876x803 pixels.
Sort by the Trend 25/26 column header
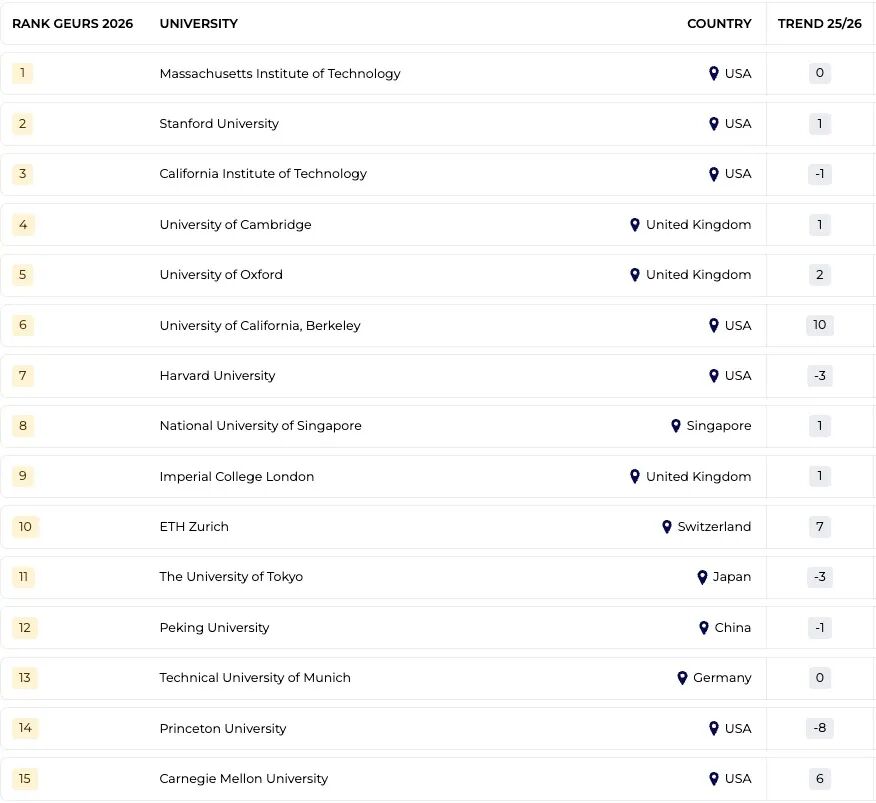[819, 24]
